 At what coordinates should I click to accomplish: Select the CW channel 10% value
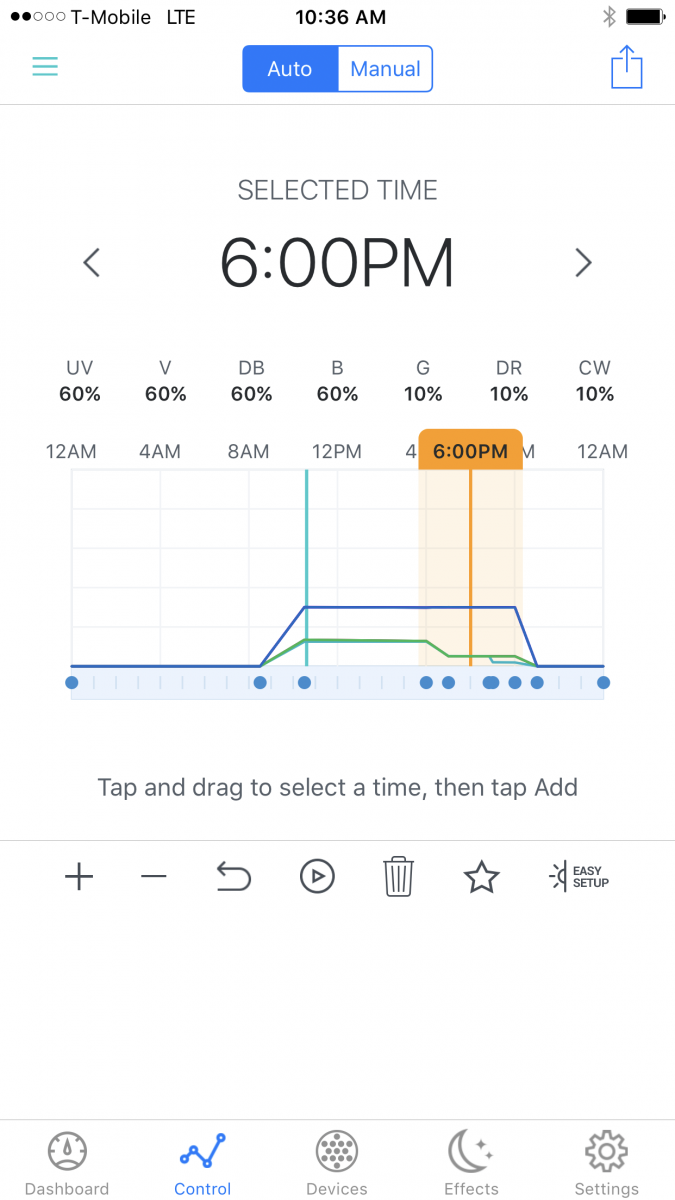tap(595, 394)
